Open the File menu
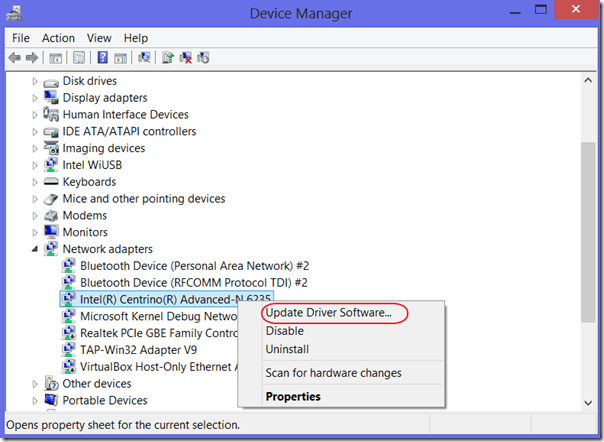The image size is (604, 442). coord(21,38)
